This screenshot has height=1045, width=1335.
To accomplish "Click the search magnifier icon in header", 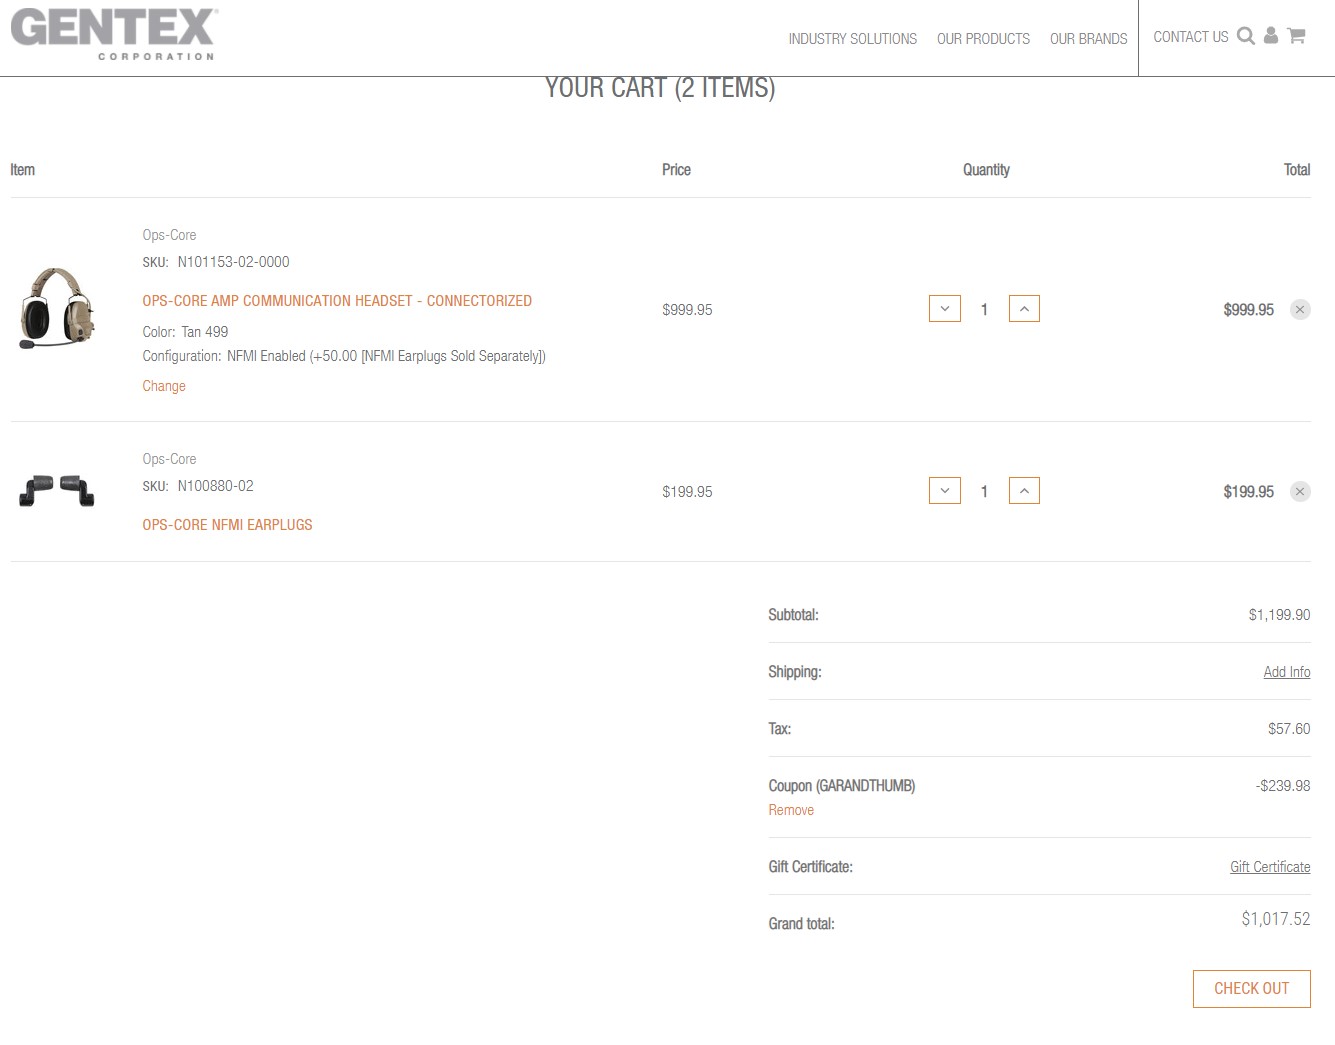I will [1245, 36].
